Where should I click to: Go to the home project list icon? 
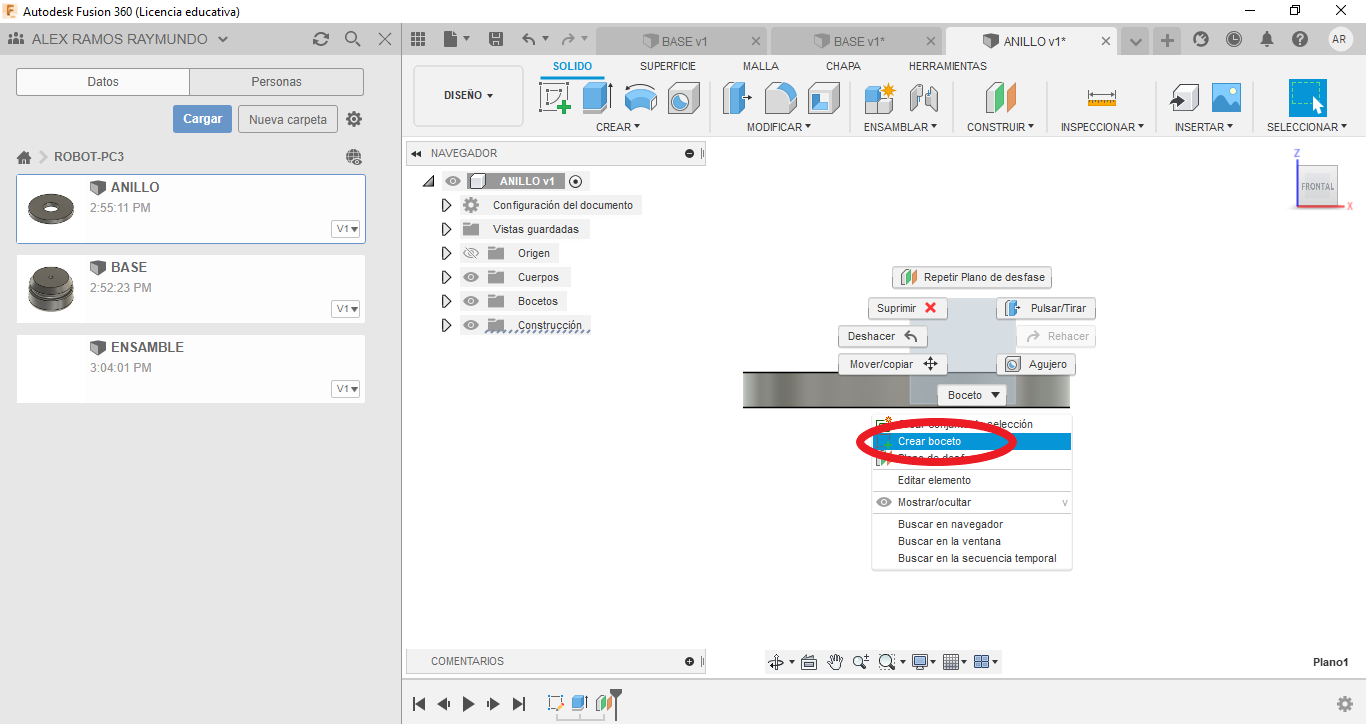pyautogui.click(x=24, y=157)
